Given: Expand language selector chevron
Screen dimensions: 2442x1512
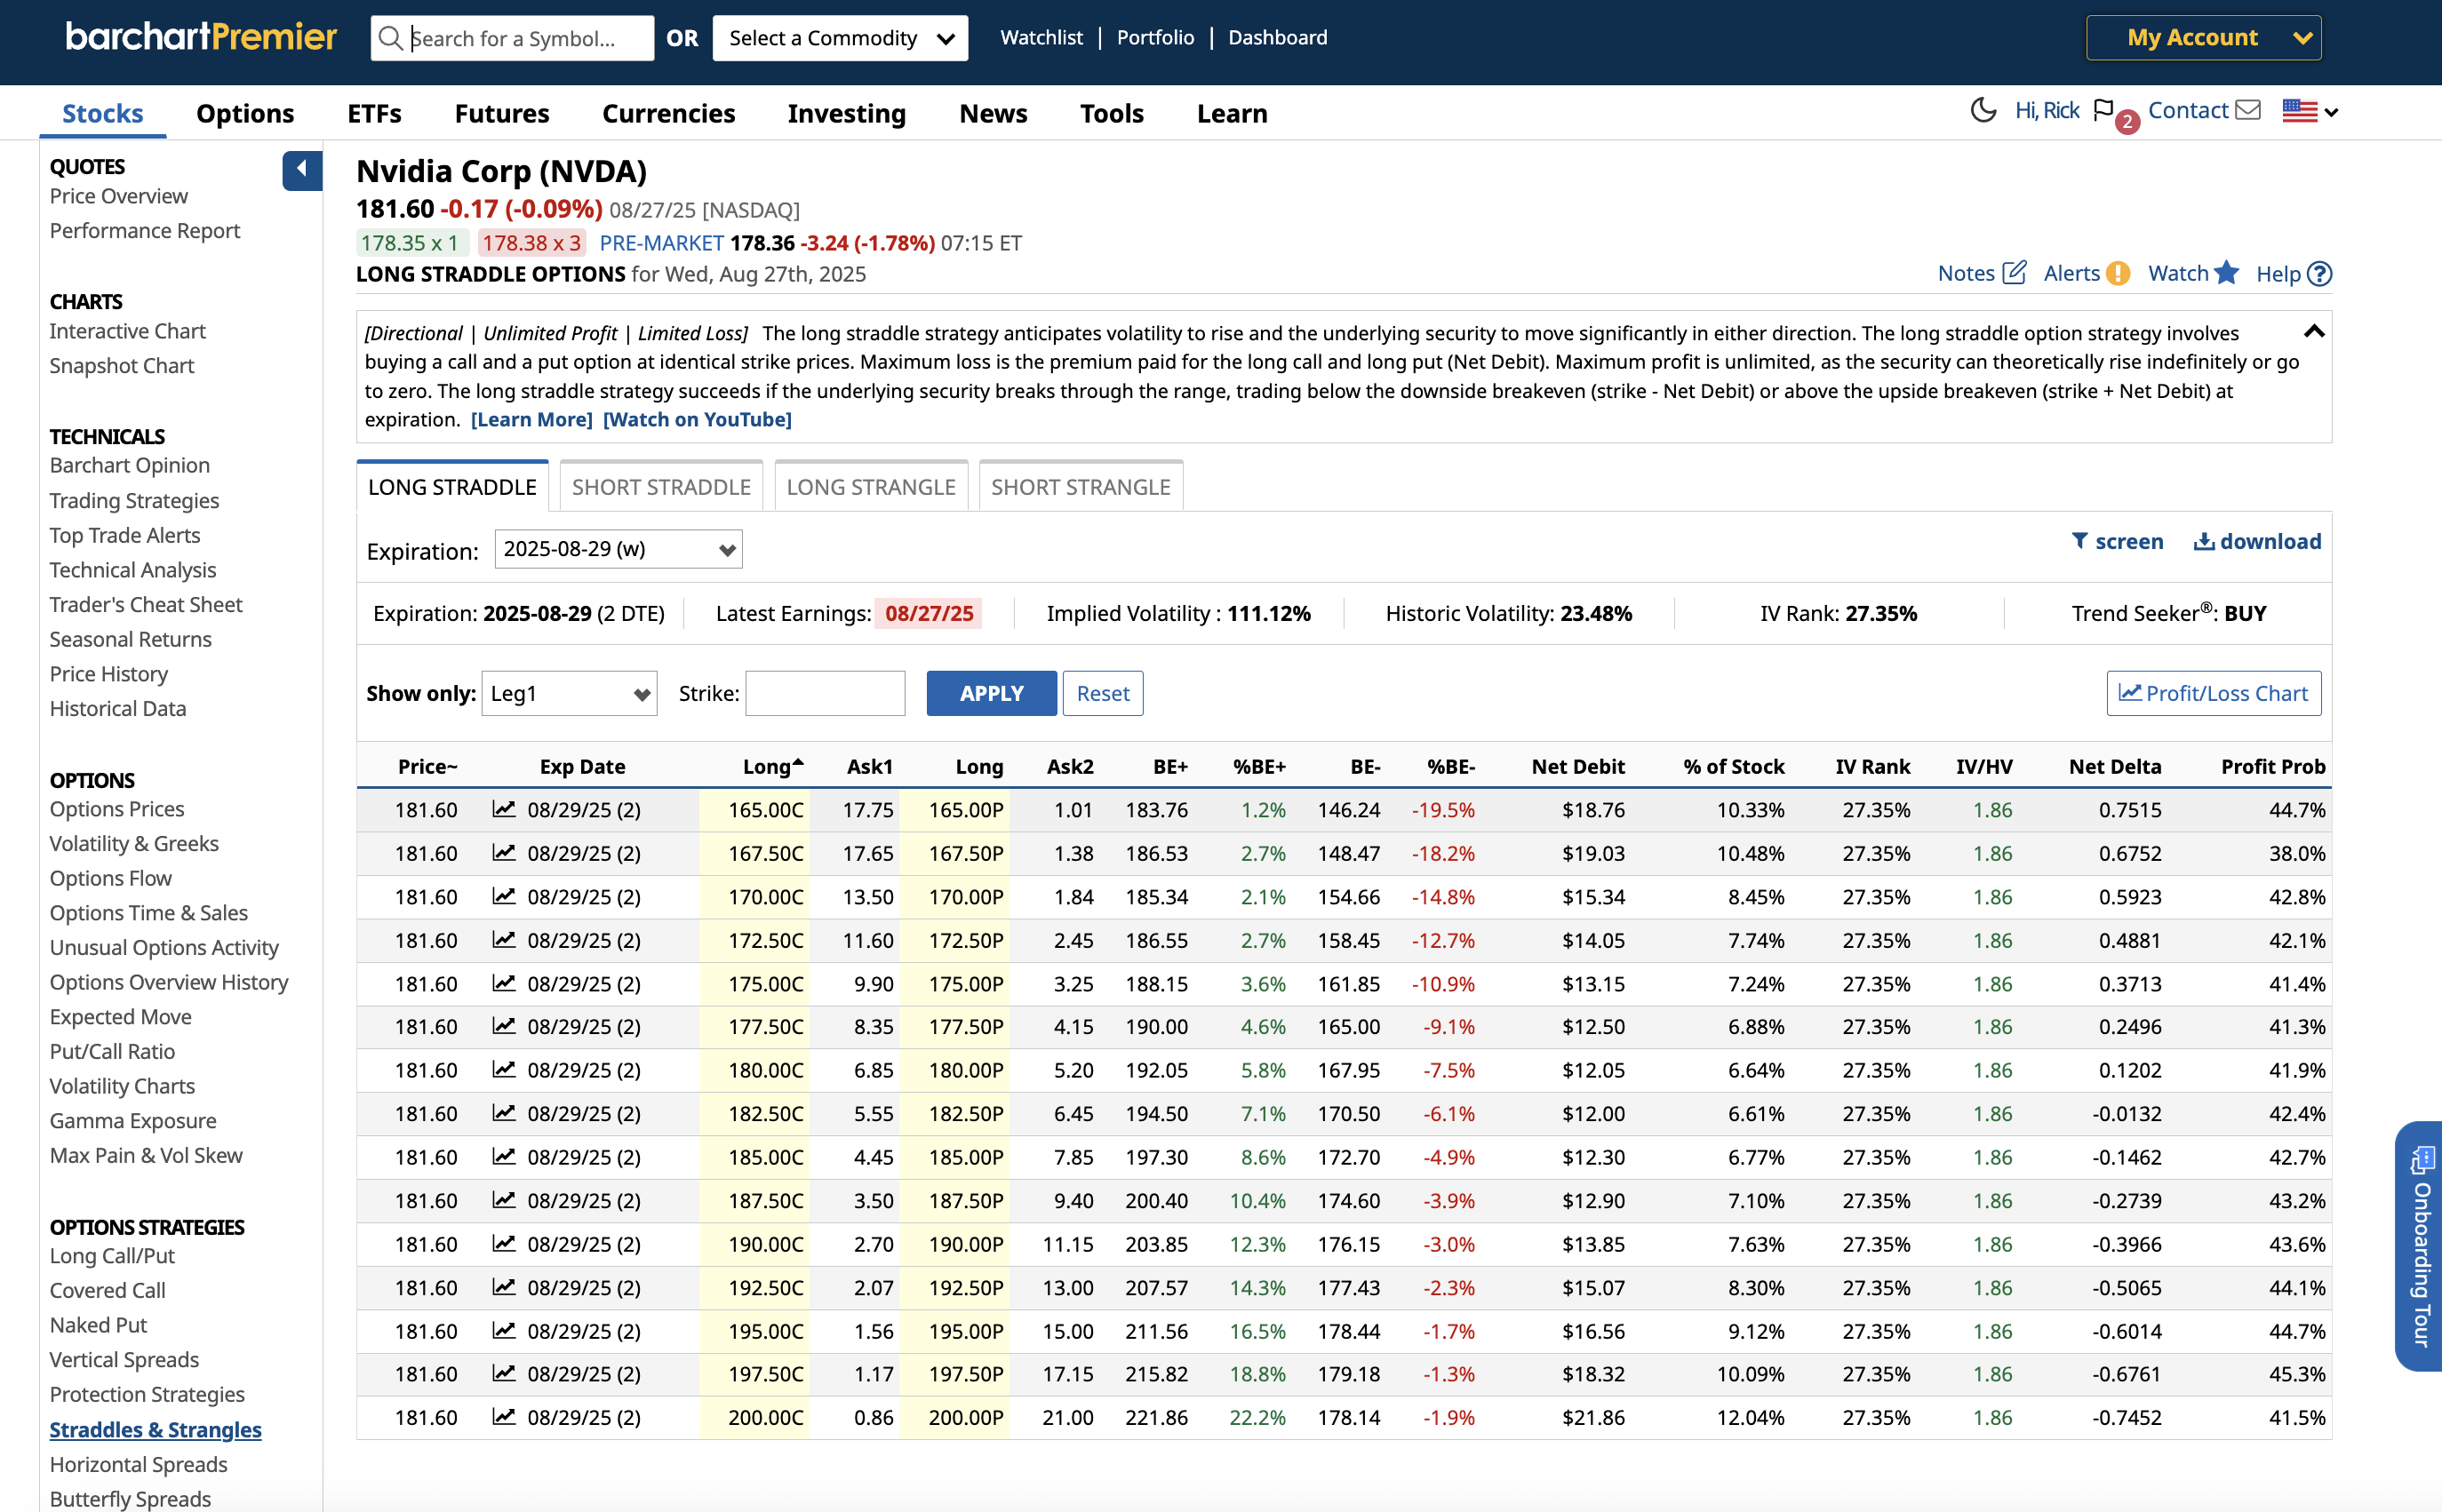Looking at the screenshot, I should [x=2332, y=112].
